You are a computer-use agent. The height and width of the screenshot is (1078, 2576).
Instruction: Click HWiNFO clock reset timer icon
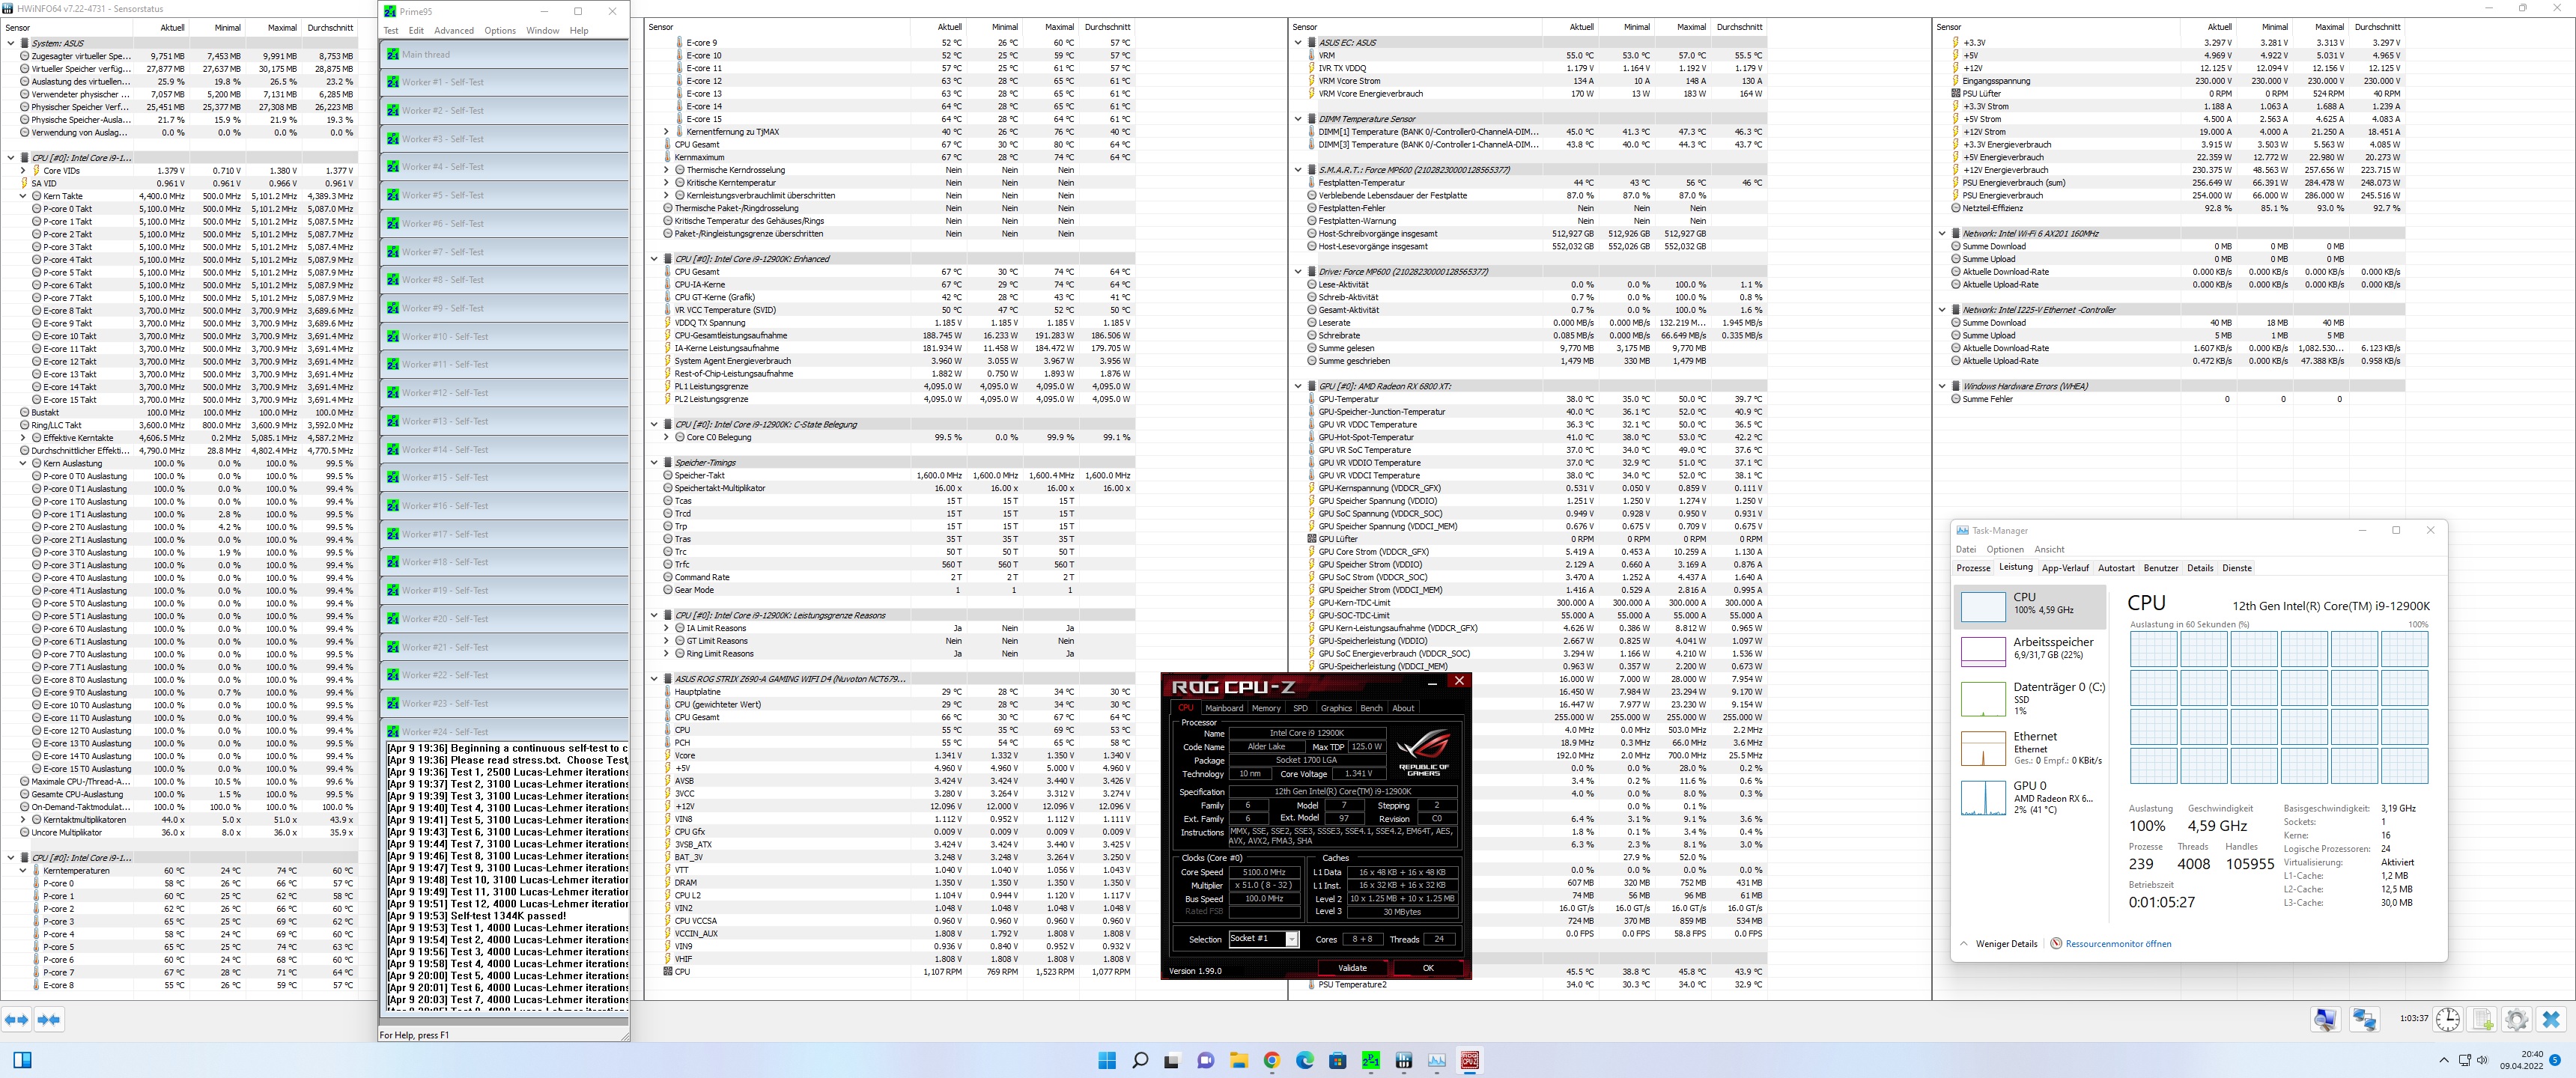tap(2447, 1019)
